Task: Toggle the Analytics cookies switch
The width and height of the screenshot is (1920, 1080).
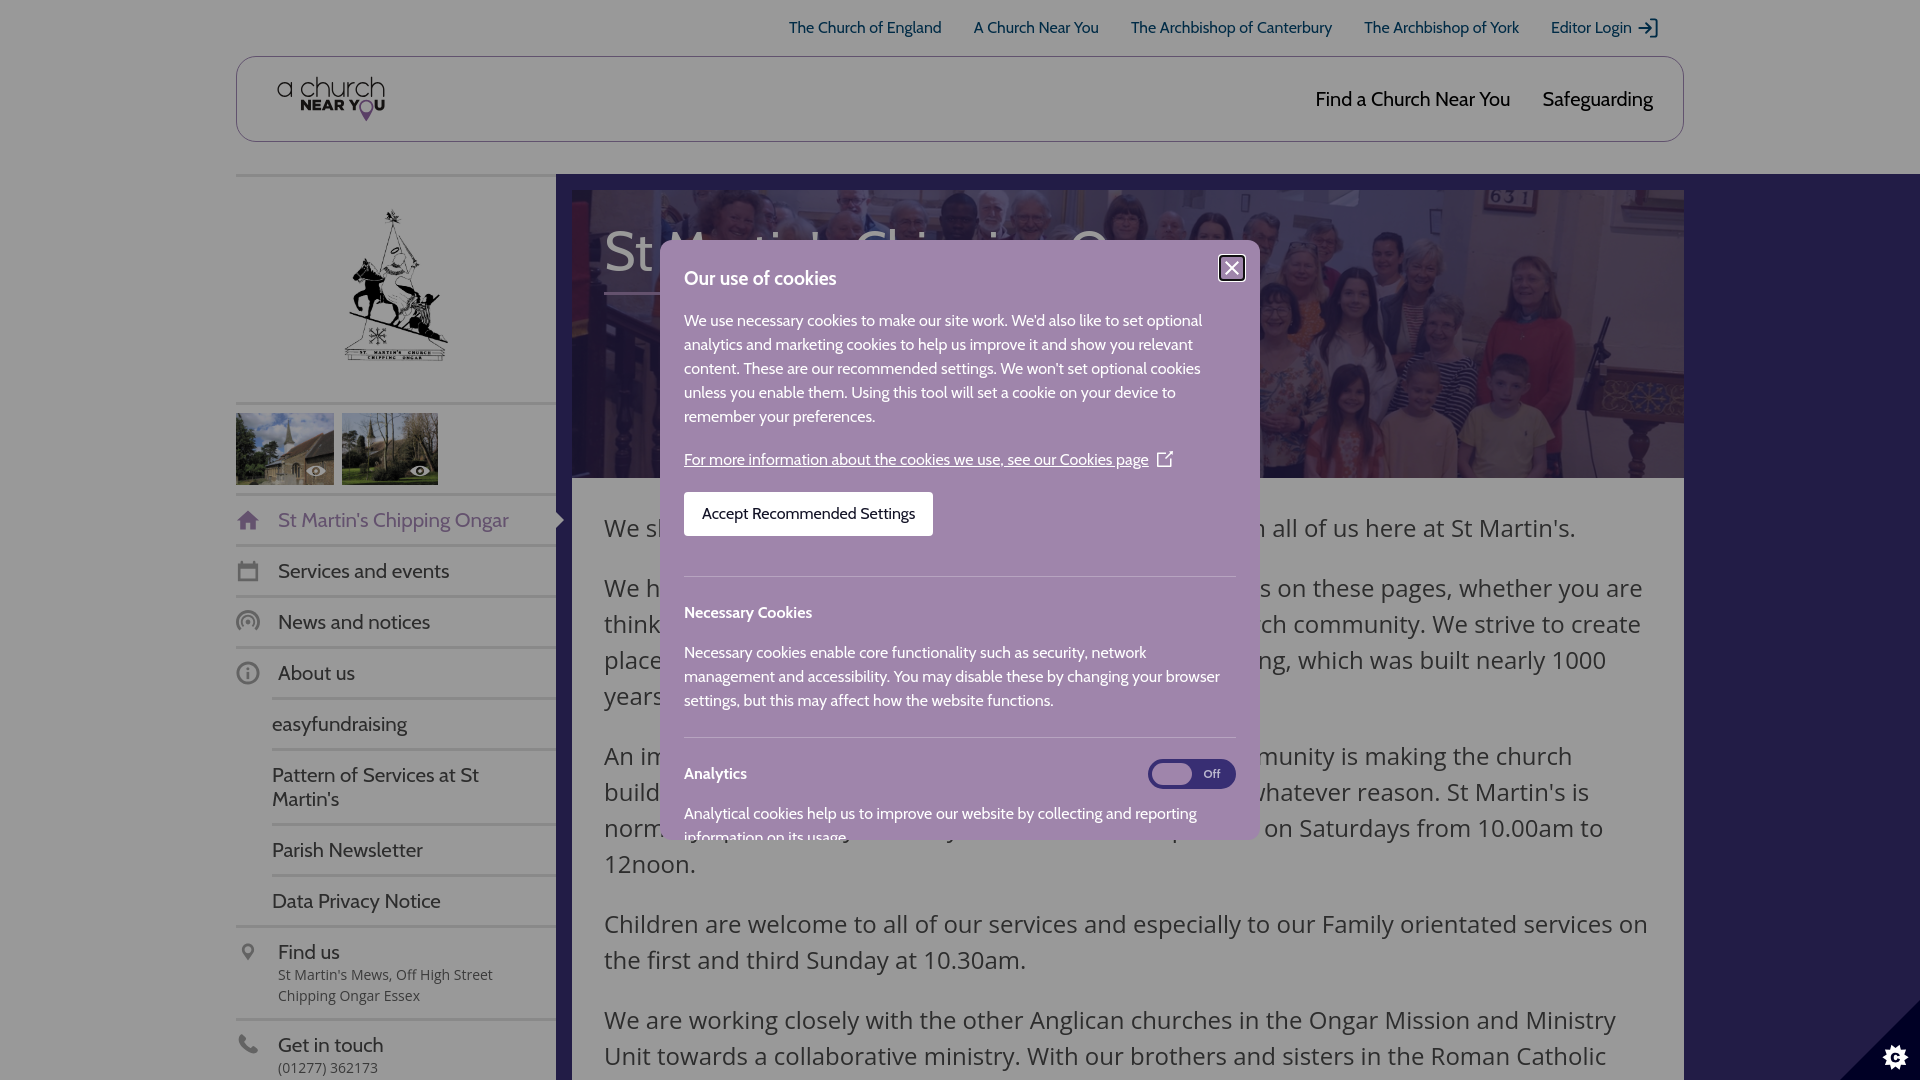Action: [1191, 774]
